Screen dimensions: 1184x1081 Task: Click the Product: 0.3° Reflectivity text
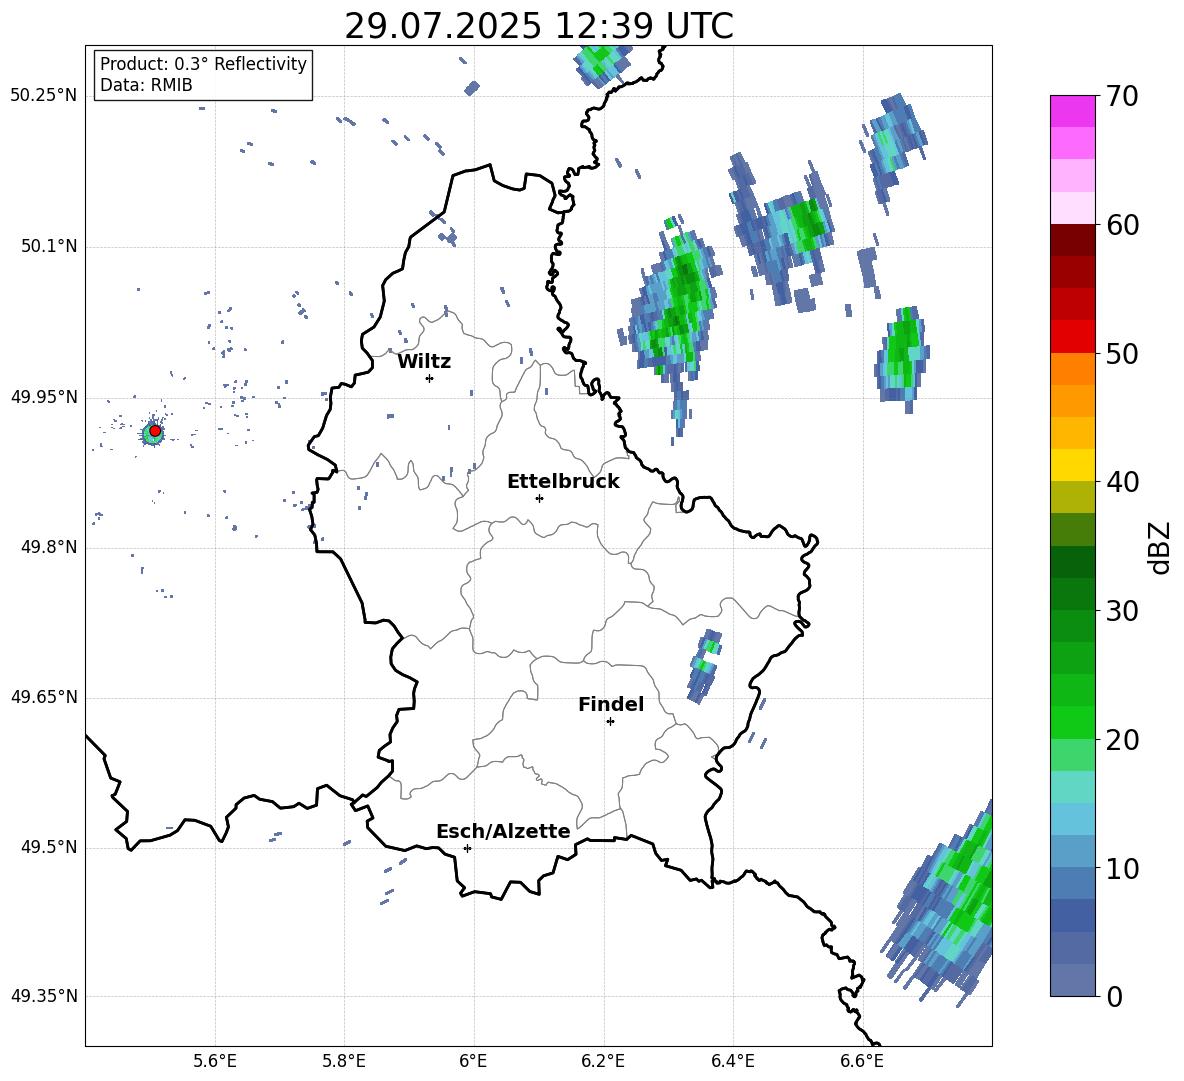tap(203, 64)
